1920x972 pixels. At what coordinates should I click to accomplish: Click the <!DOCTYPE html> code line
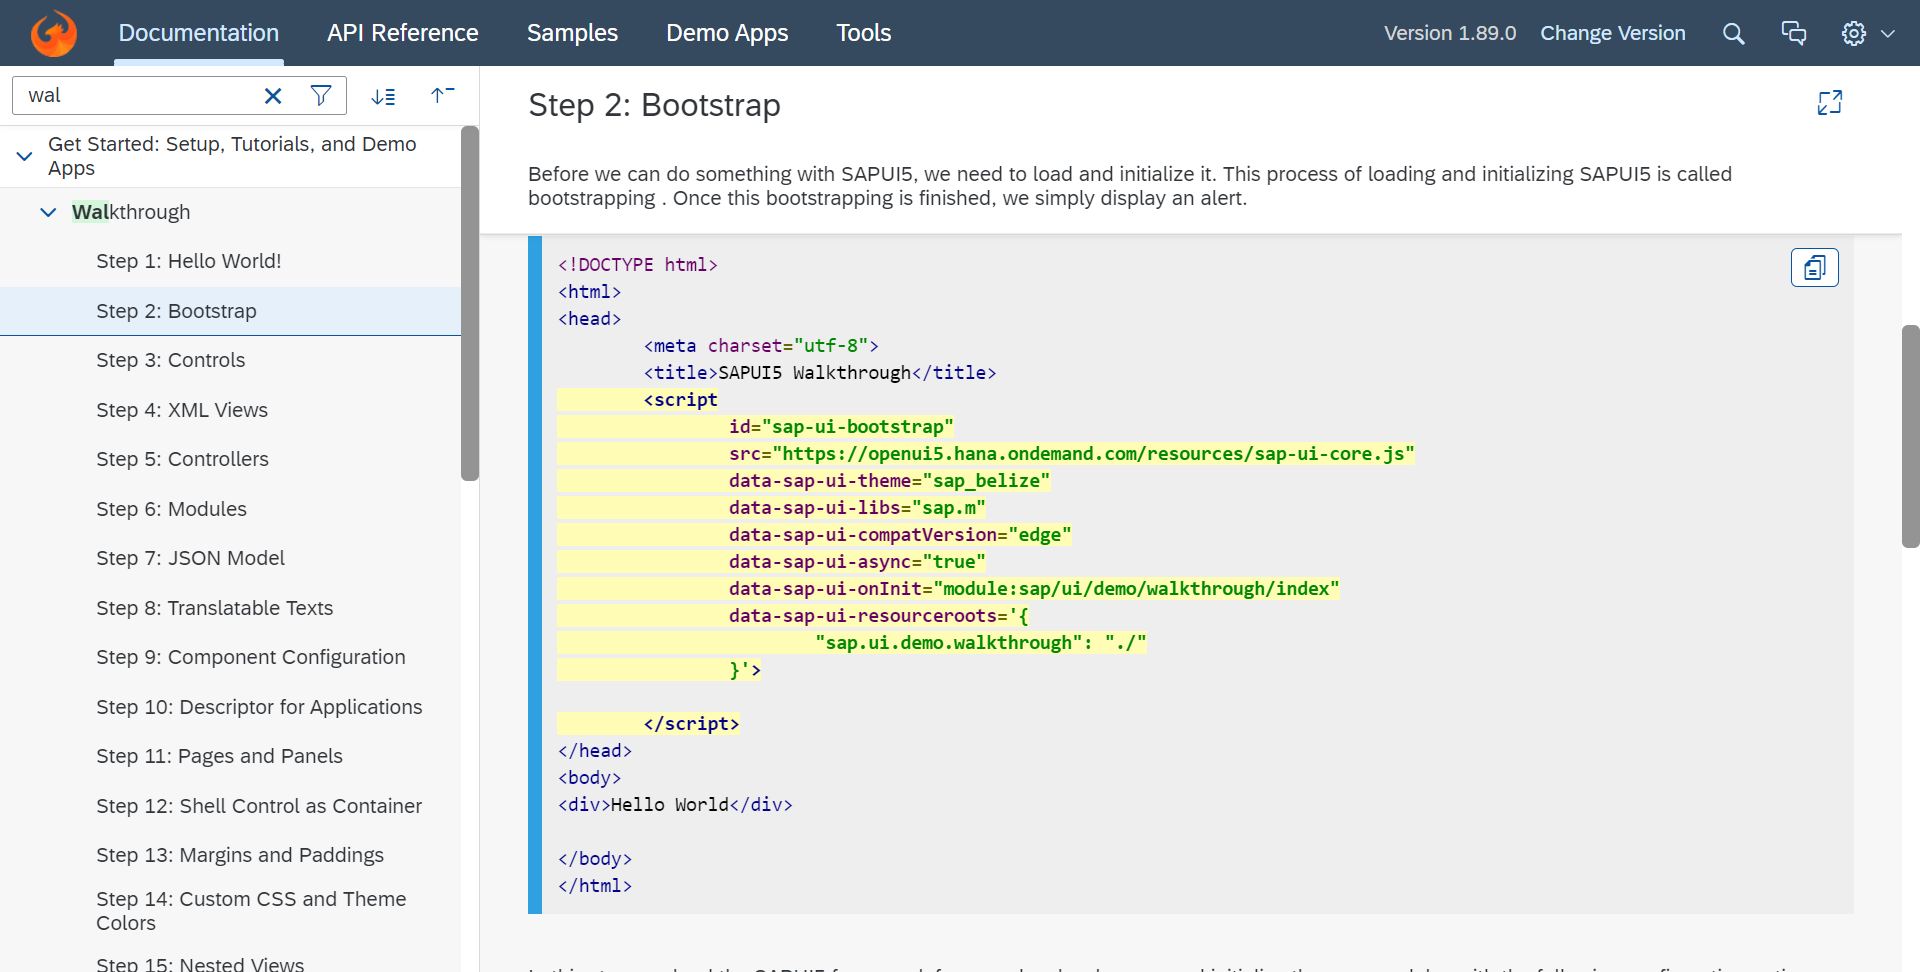pos(638,265)
